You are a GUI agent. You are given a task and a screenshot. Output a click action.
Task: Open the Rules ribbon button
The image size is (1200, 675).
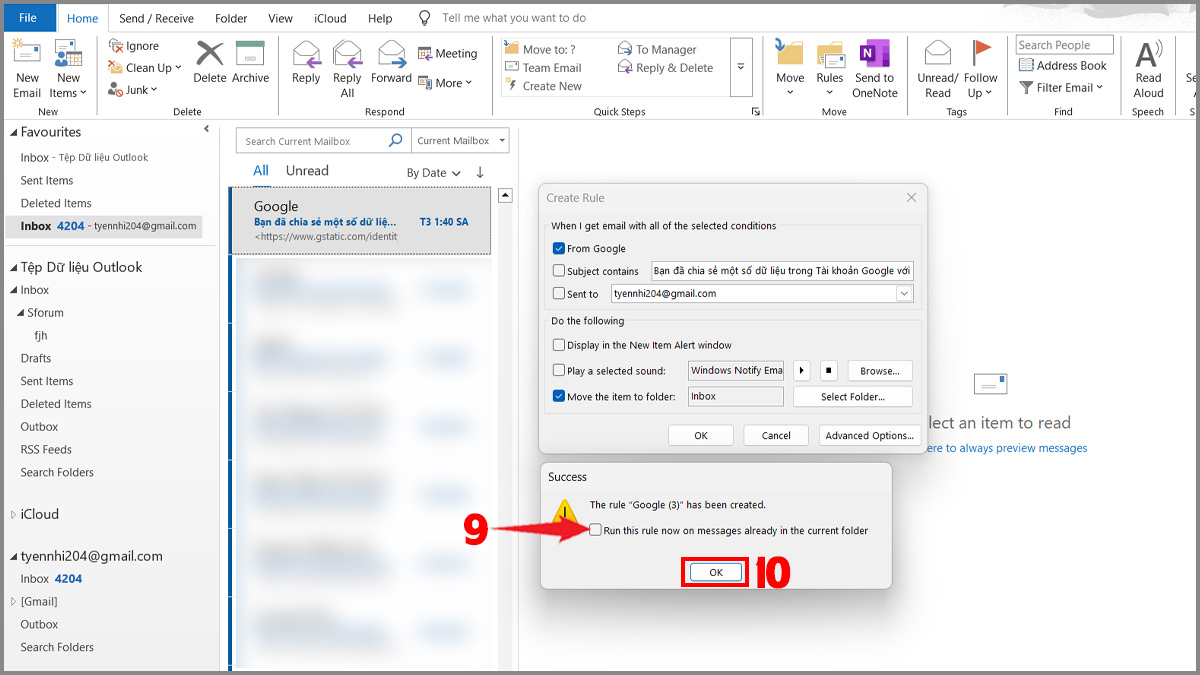tap(830, 69)
